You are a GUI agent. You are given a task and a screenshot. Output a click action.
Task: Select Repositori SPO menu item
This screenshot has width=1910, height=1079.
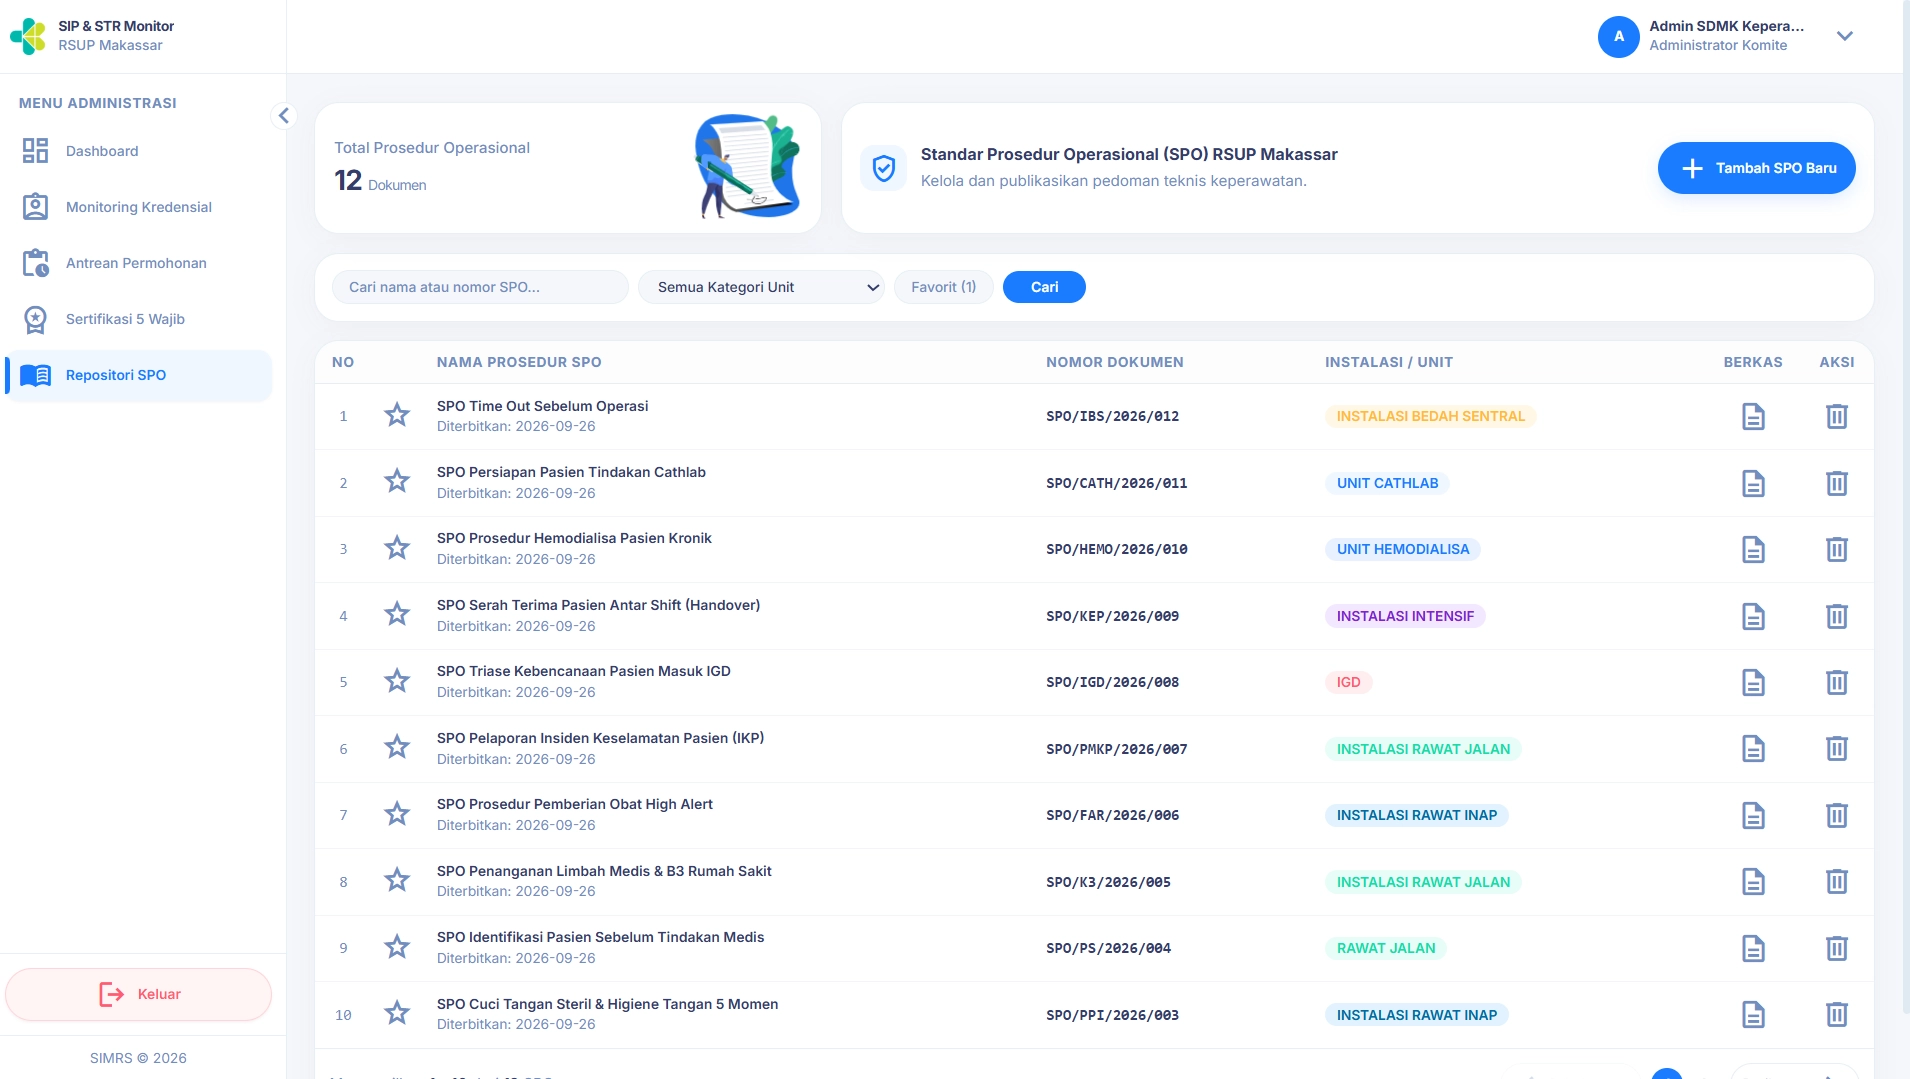coord(138,375)
